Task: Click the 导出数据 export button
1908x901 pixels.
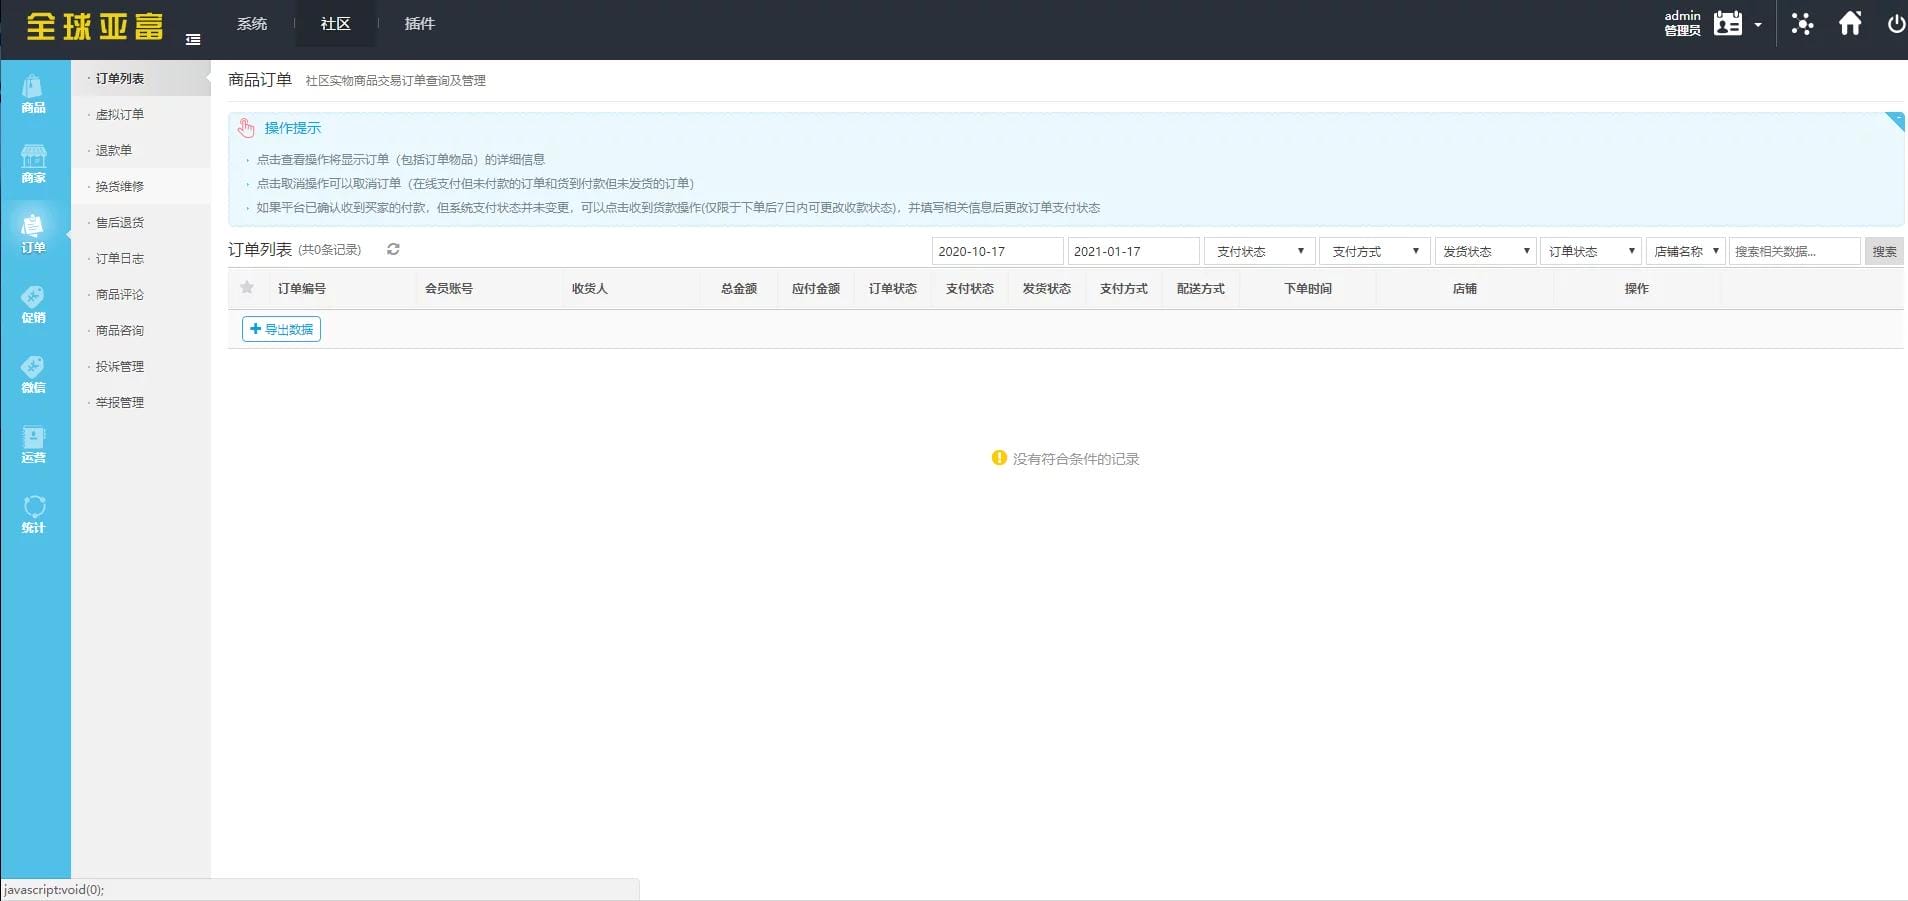Action: coord(280,328)
